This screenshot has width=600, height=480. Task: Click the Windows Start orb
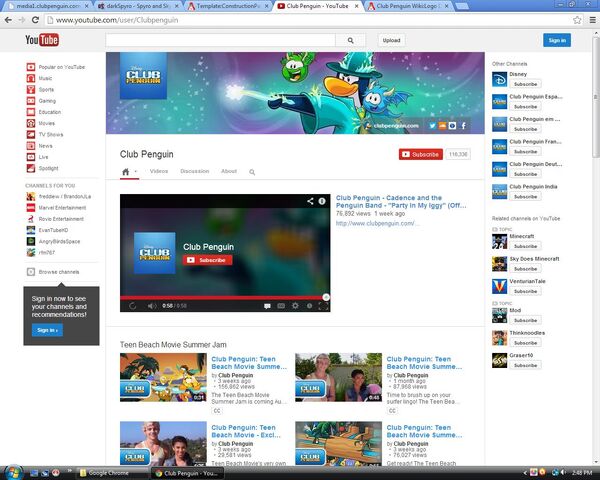[13, 472]
